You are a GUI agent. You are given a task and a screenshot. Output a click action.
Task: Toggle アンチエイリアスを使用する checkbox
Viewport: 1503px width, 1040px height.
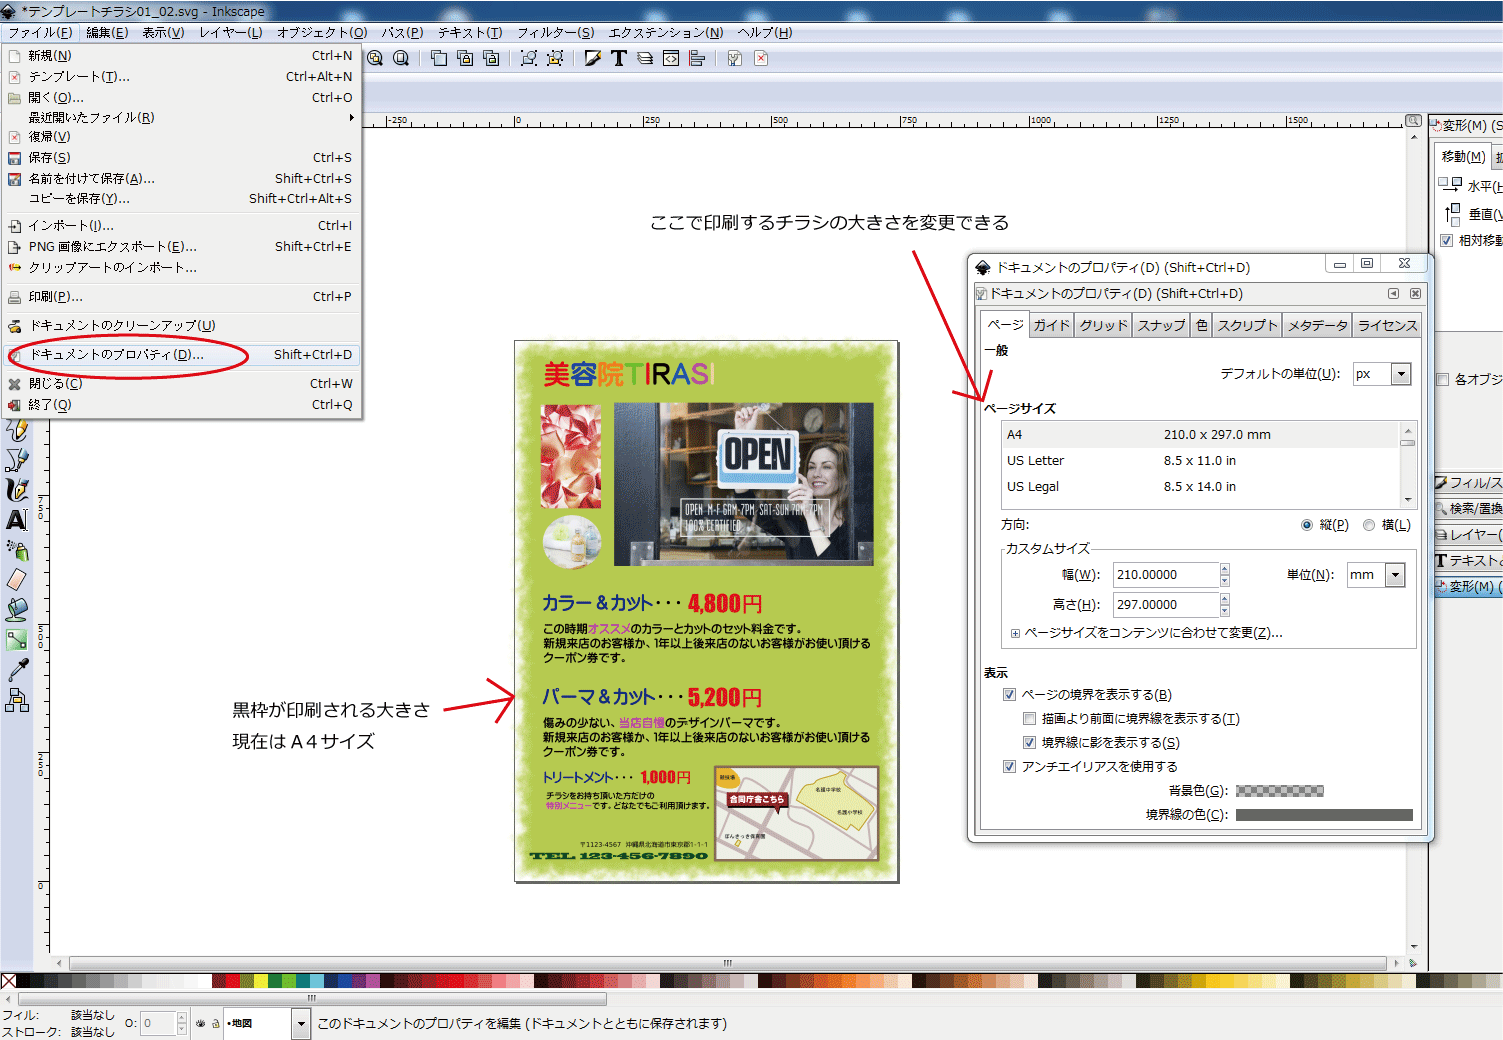1009,766
